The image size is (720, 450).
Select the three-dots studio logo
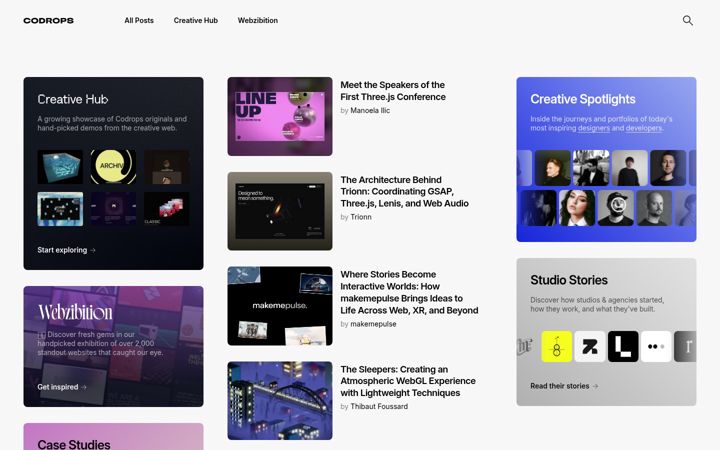click(656, 347)
